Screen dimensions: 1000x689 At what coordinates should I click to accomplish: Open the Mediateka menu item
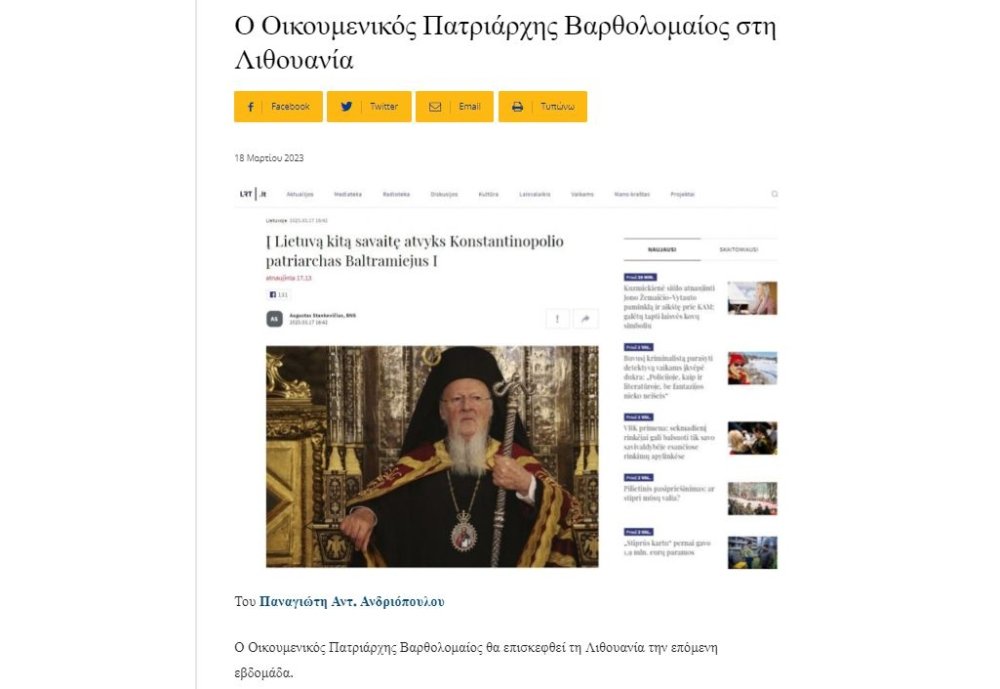[348, 194]
